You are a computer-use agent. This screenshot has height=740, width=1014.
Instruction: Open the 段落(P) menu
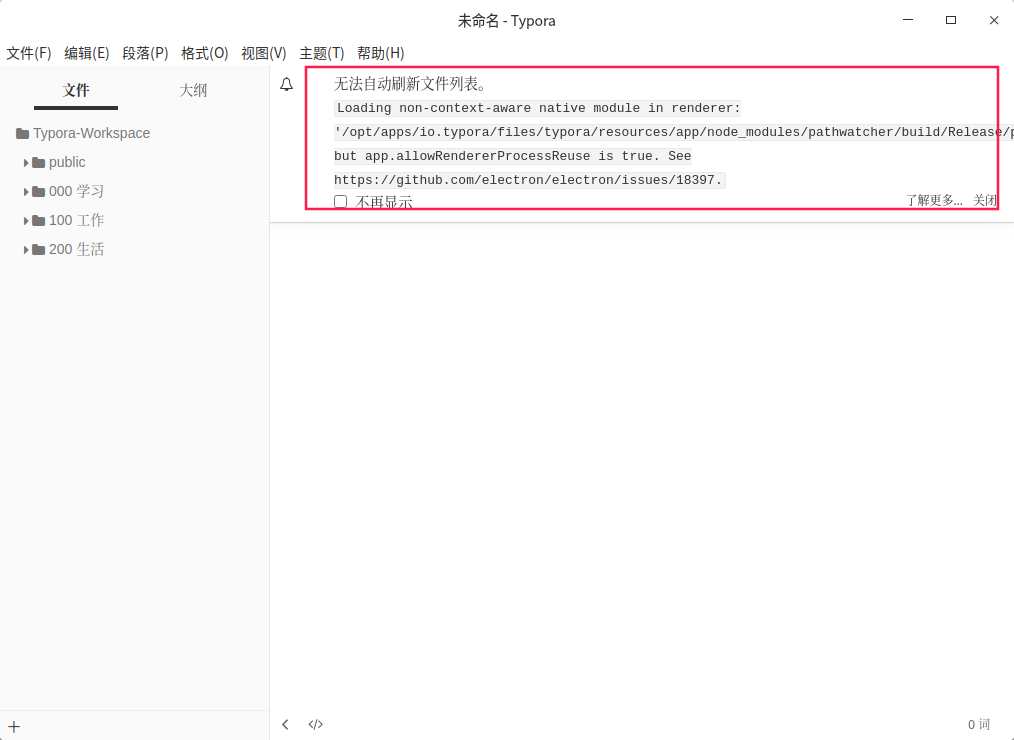146,53
